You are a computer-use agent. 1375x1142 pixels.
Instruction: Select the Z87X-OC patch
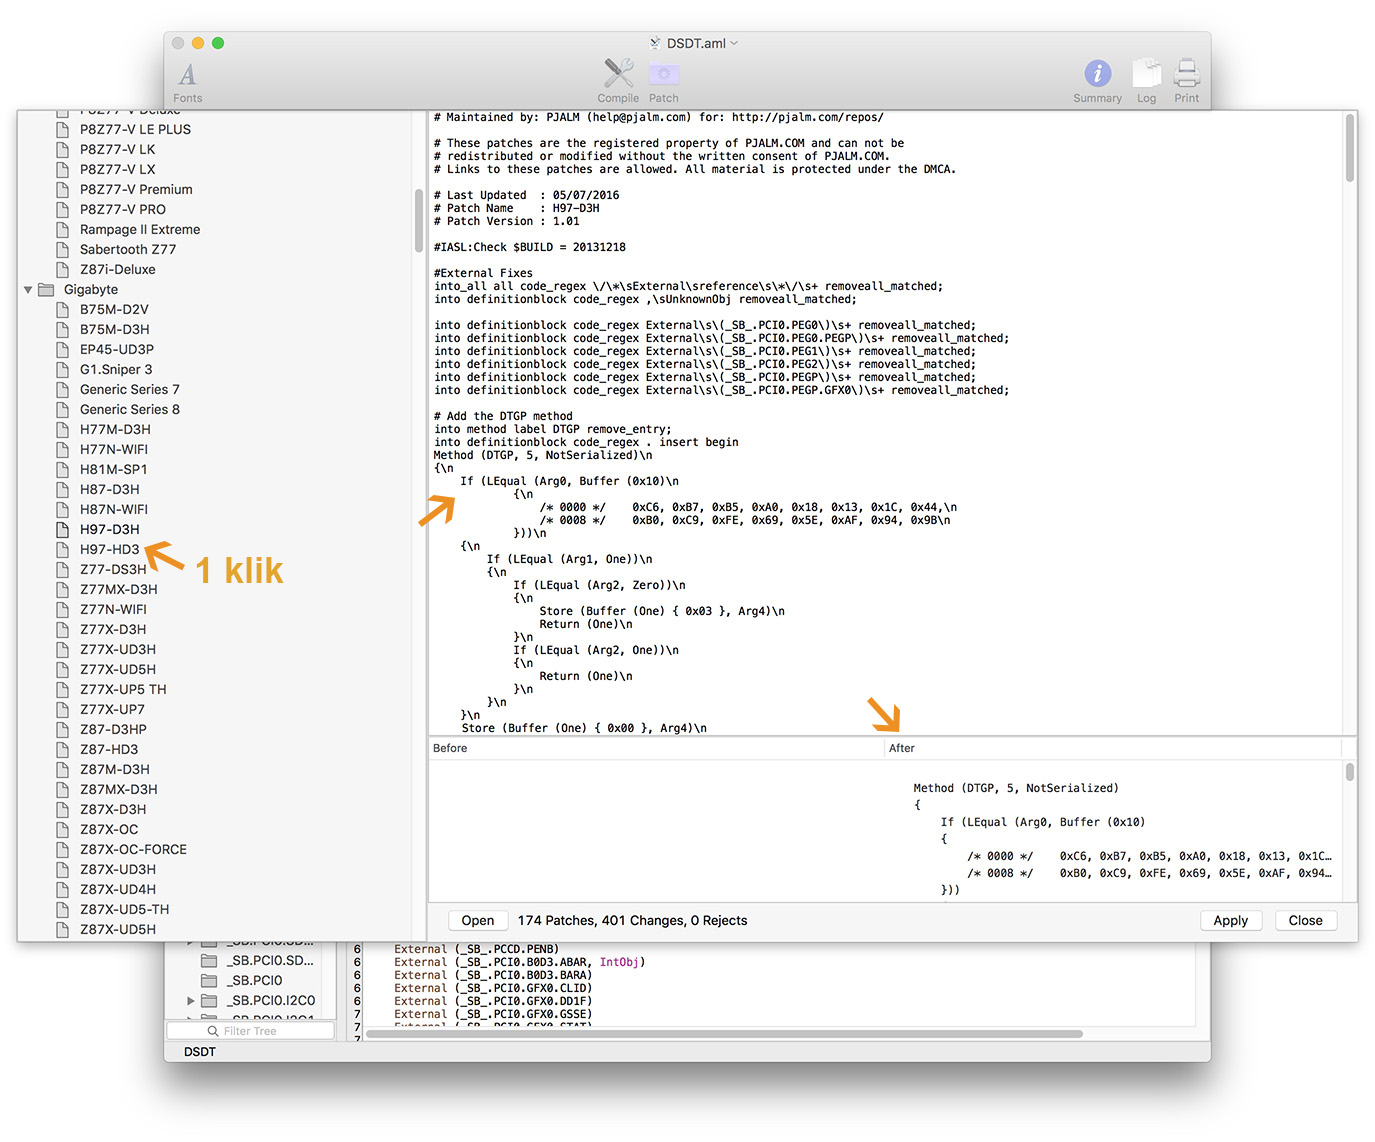point(109,829)
